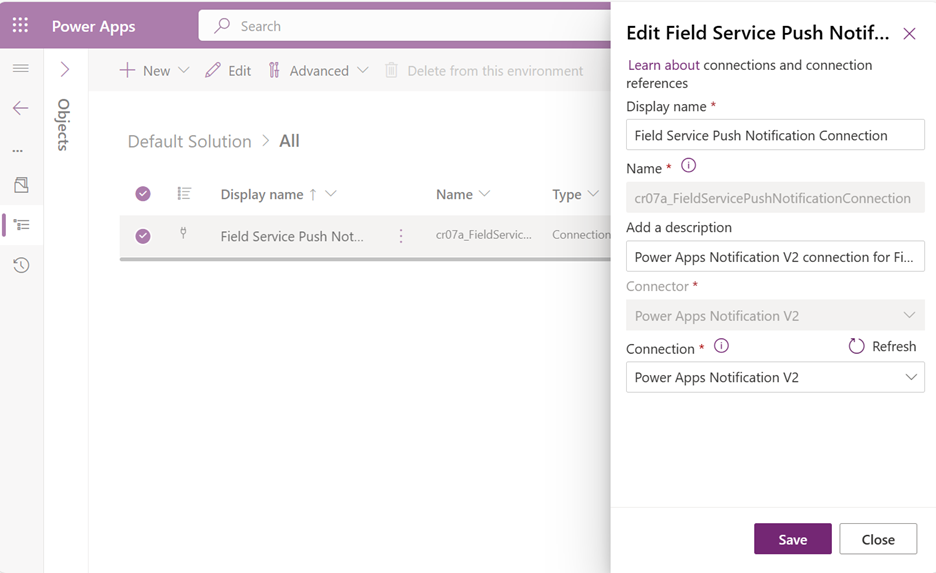
Task: Click the connection reference plug icon
Action: click(183, 233)
